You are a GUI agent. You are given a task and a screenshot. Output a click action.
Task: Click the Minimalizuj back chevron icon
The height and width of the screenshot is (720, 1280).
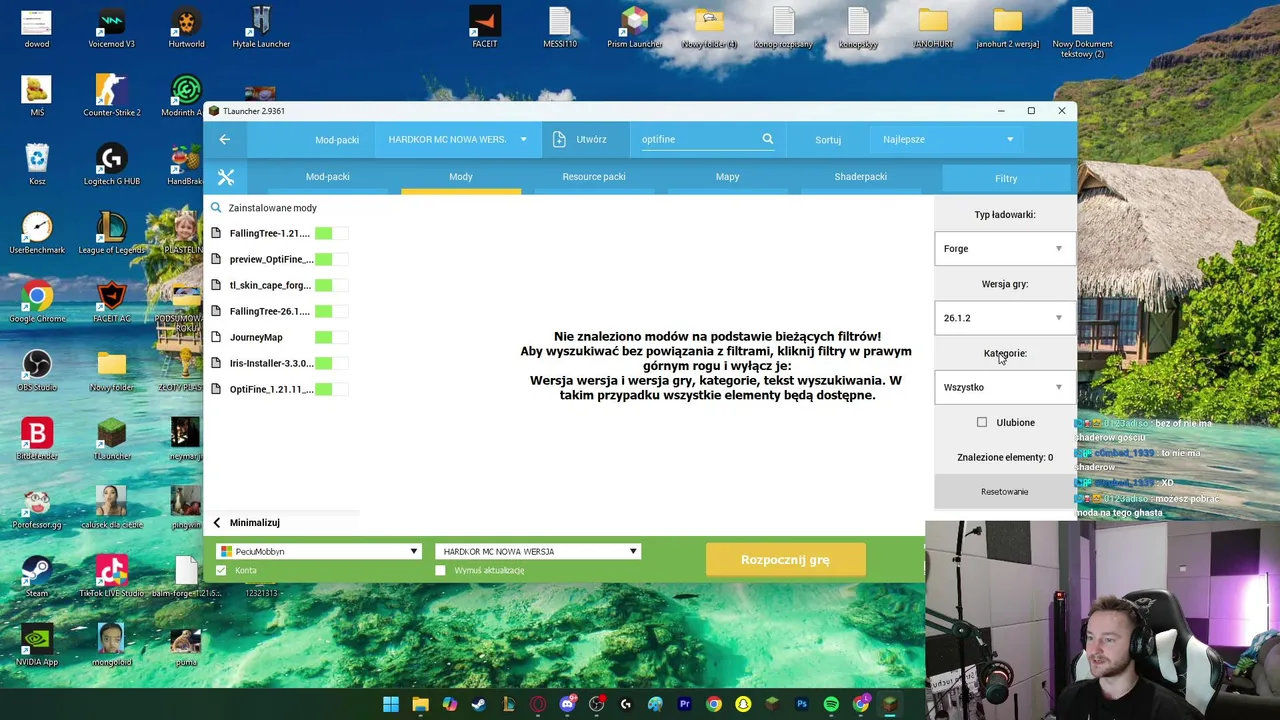[x=217, y=523]
